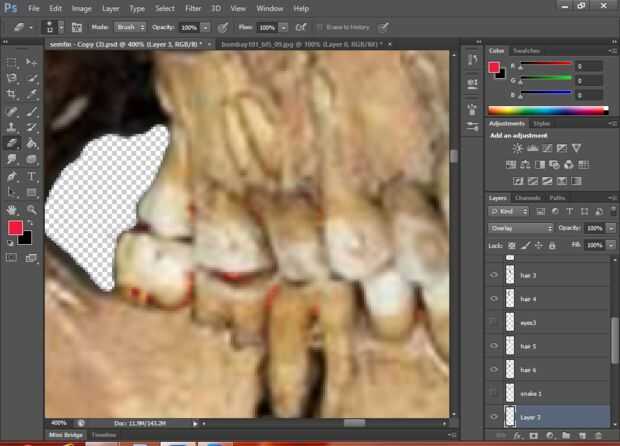This screenshot has width=620, height=446.
Task: Pick a color from the spectrum ramp
Action: point(548,110)
